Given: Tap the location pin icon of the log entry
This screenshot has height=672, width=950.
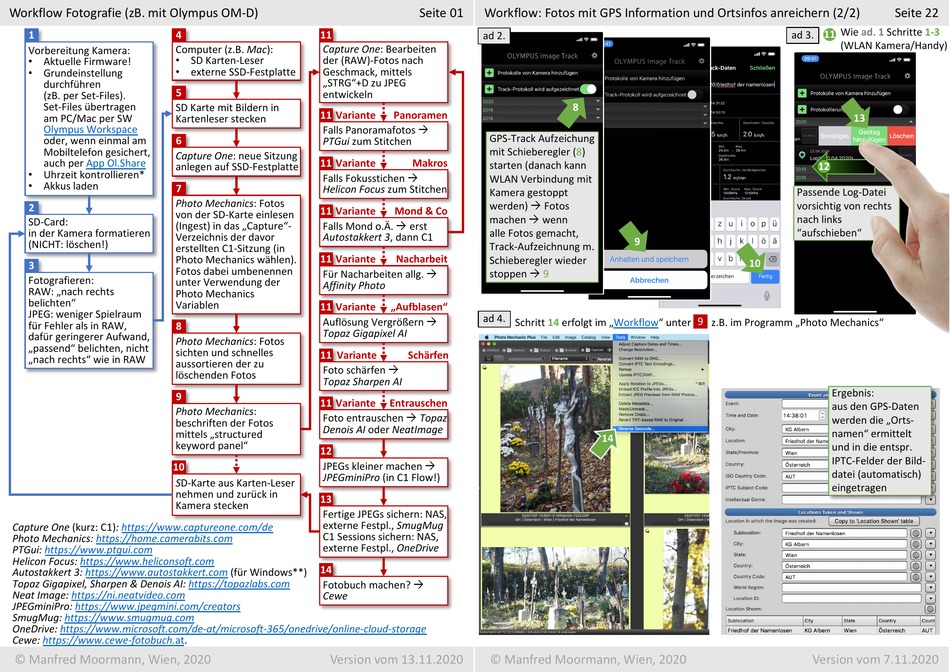Looking at the screenshot, I should point(802,155).
